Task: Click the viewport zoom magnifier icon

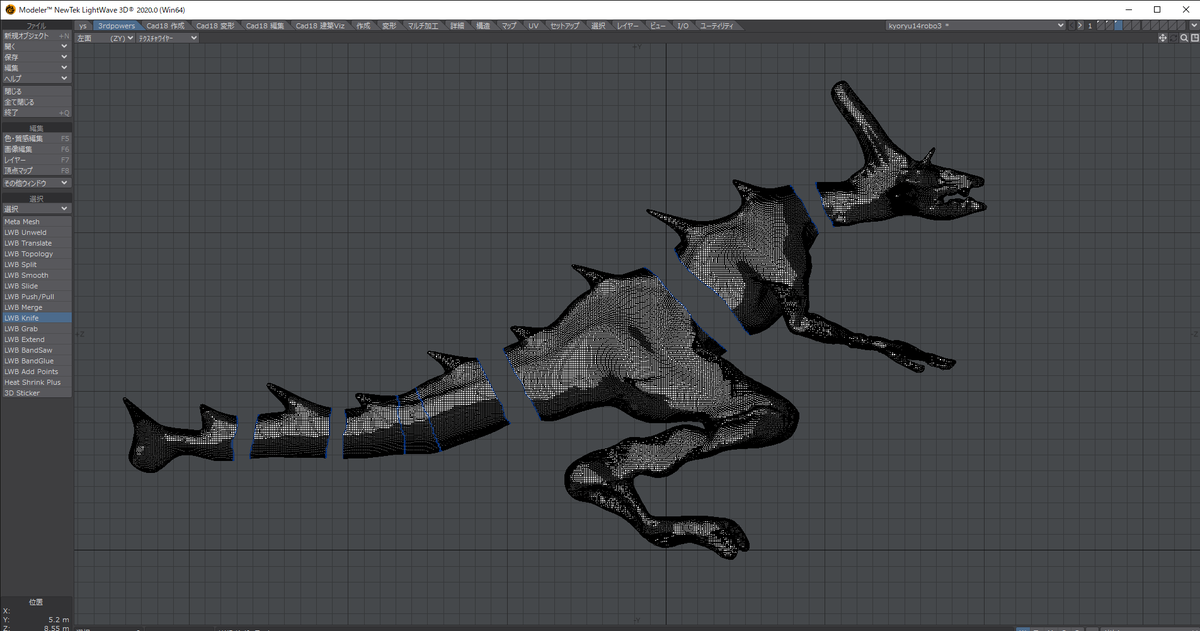Action: click(1184, 38)
